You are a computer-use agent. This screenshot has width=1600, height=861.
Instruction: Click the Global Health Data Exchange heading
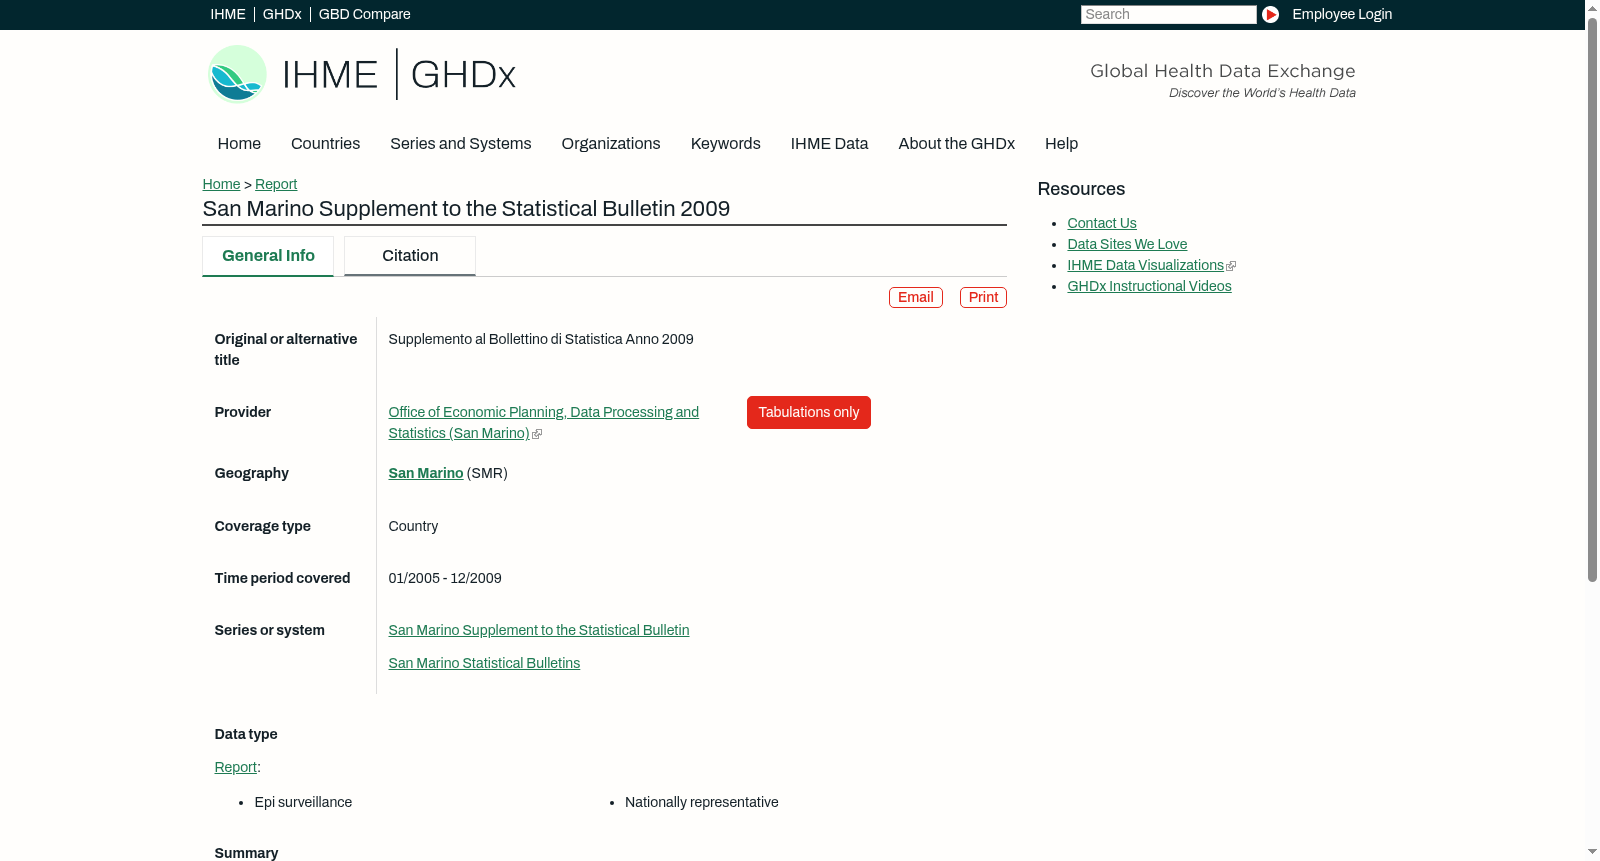pyautogui.click(x=1222, y=71)
